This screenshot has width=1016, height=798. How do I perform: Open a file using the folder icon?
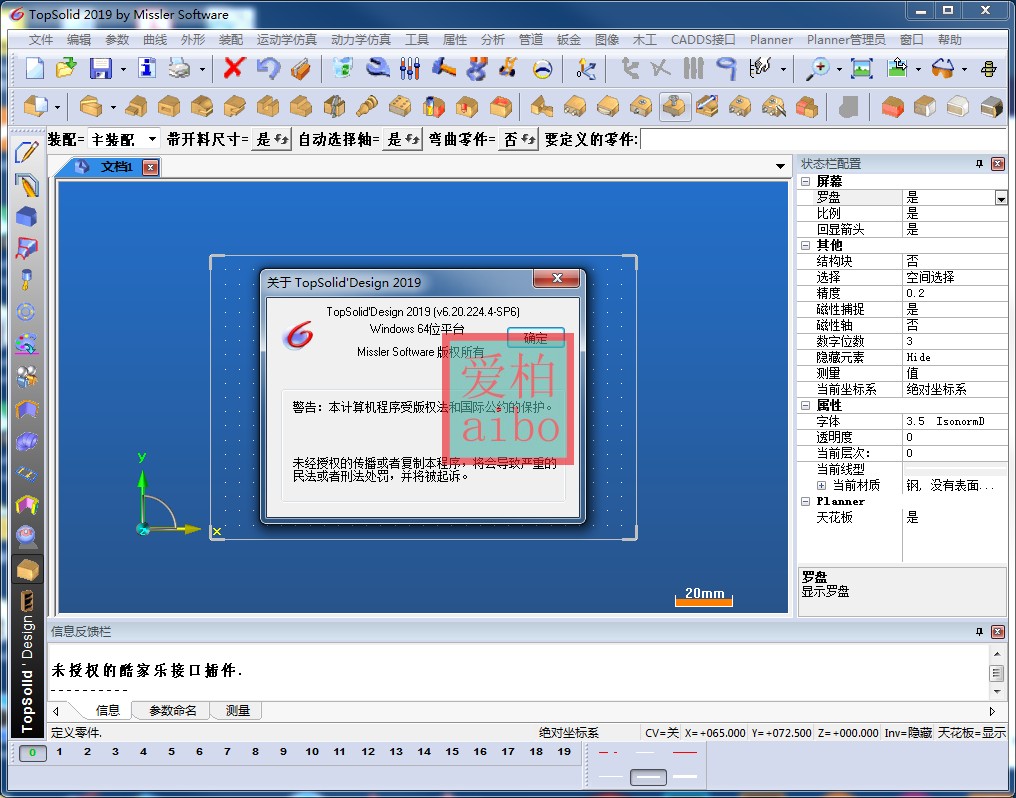click(66, 68)
